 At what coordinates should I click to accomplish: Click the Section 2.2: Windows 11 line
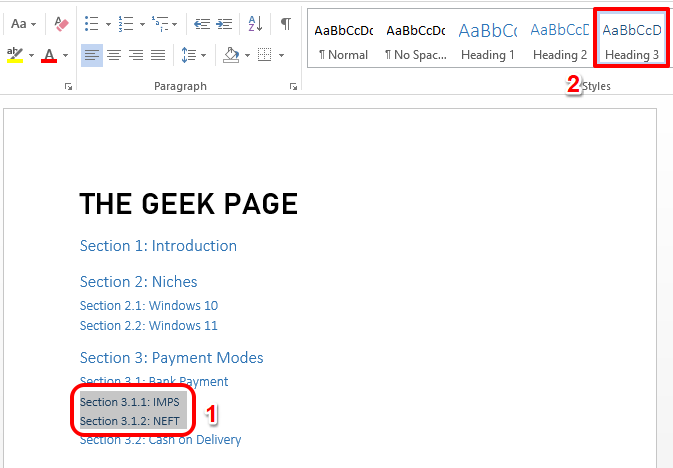coord(149,325)
